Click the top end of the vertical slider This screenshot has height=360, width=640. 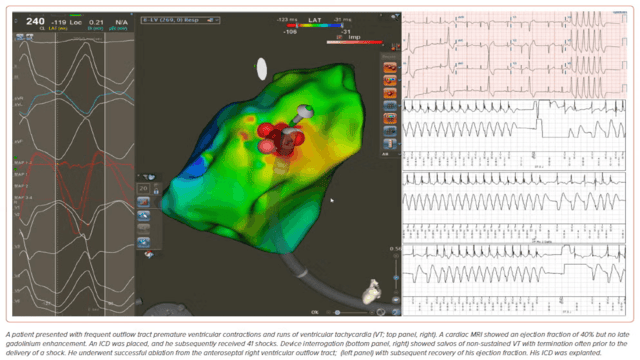[x=396, y=256]
